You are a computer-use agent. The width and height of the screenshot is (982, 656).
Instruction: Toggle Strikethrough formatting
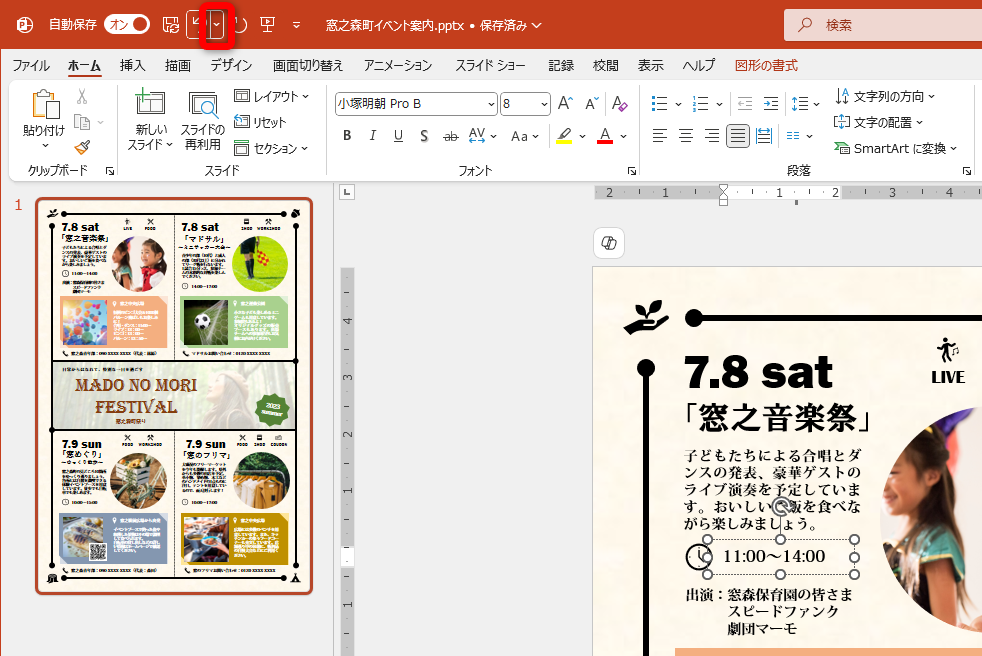pyautogui.click(x=450, y=136)
